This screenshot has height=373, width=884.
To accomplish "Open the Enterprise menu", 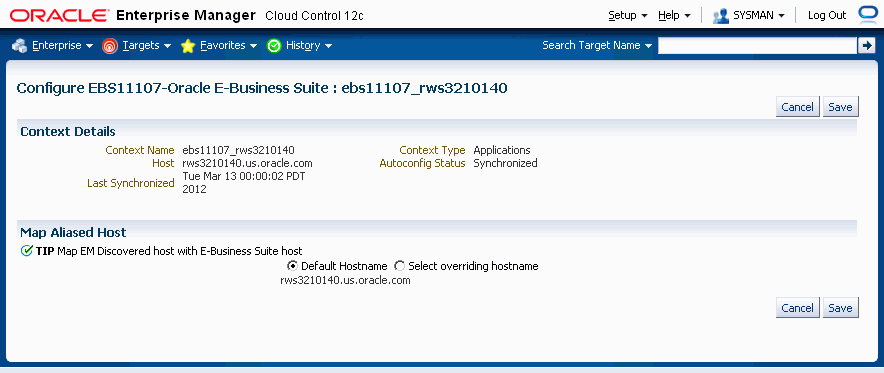I will pyautogui.click(x=62, y=46).
